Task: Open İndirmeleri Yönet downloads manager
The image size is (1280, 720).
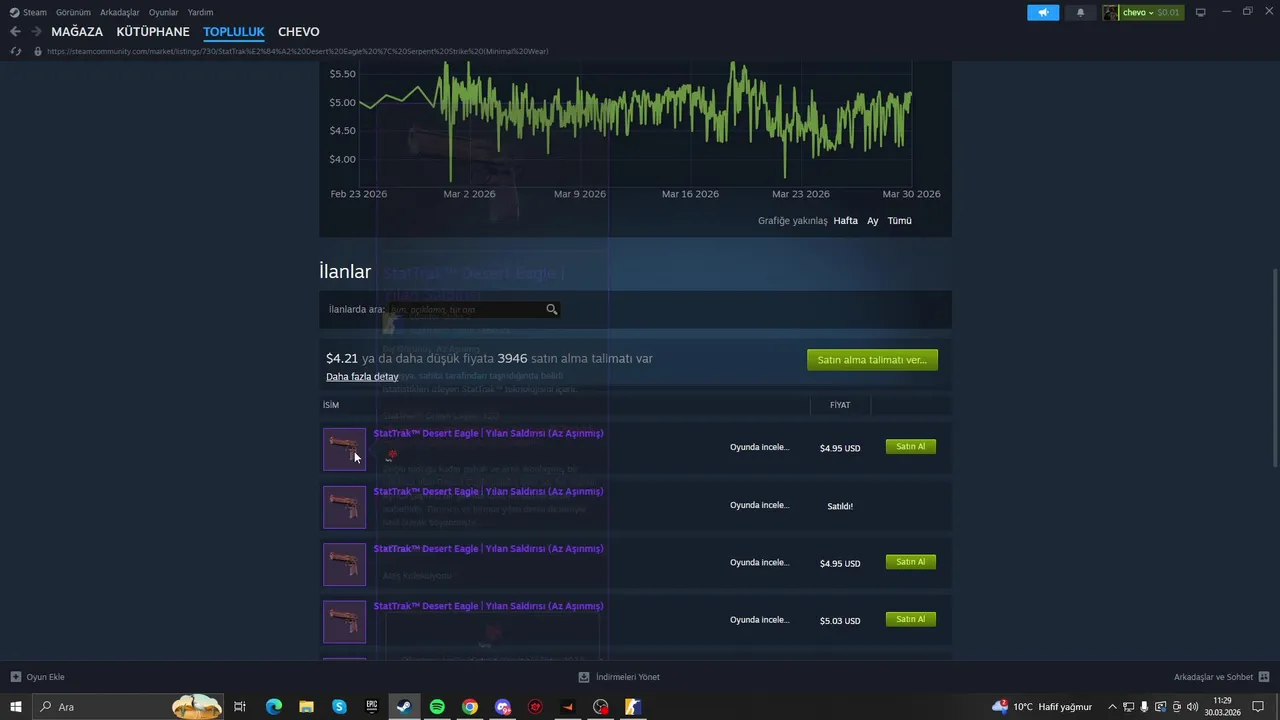Action: pos(619,677)
